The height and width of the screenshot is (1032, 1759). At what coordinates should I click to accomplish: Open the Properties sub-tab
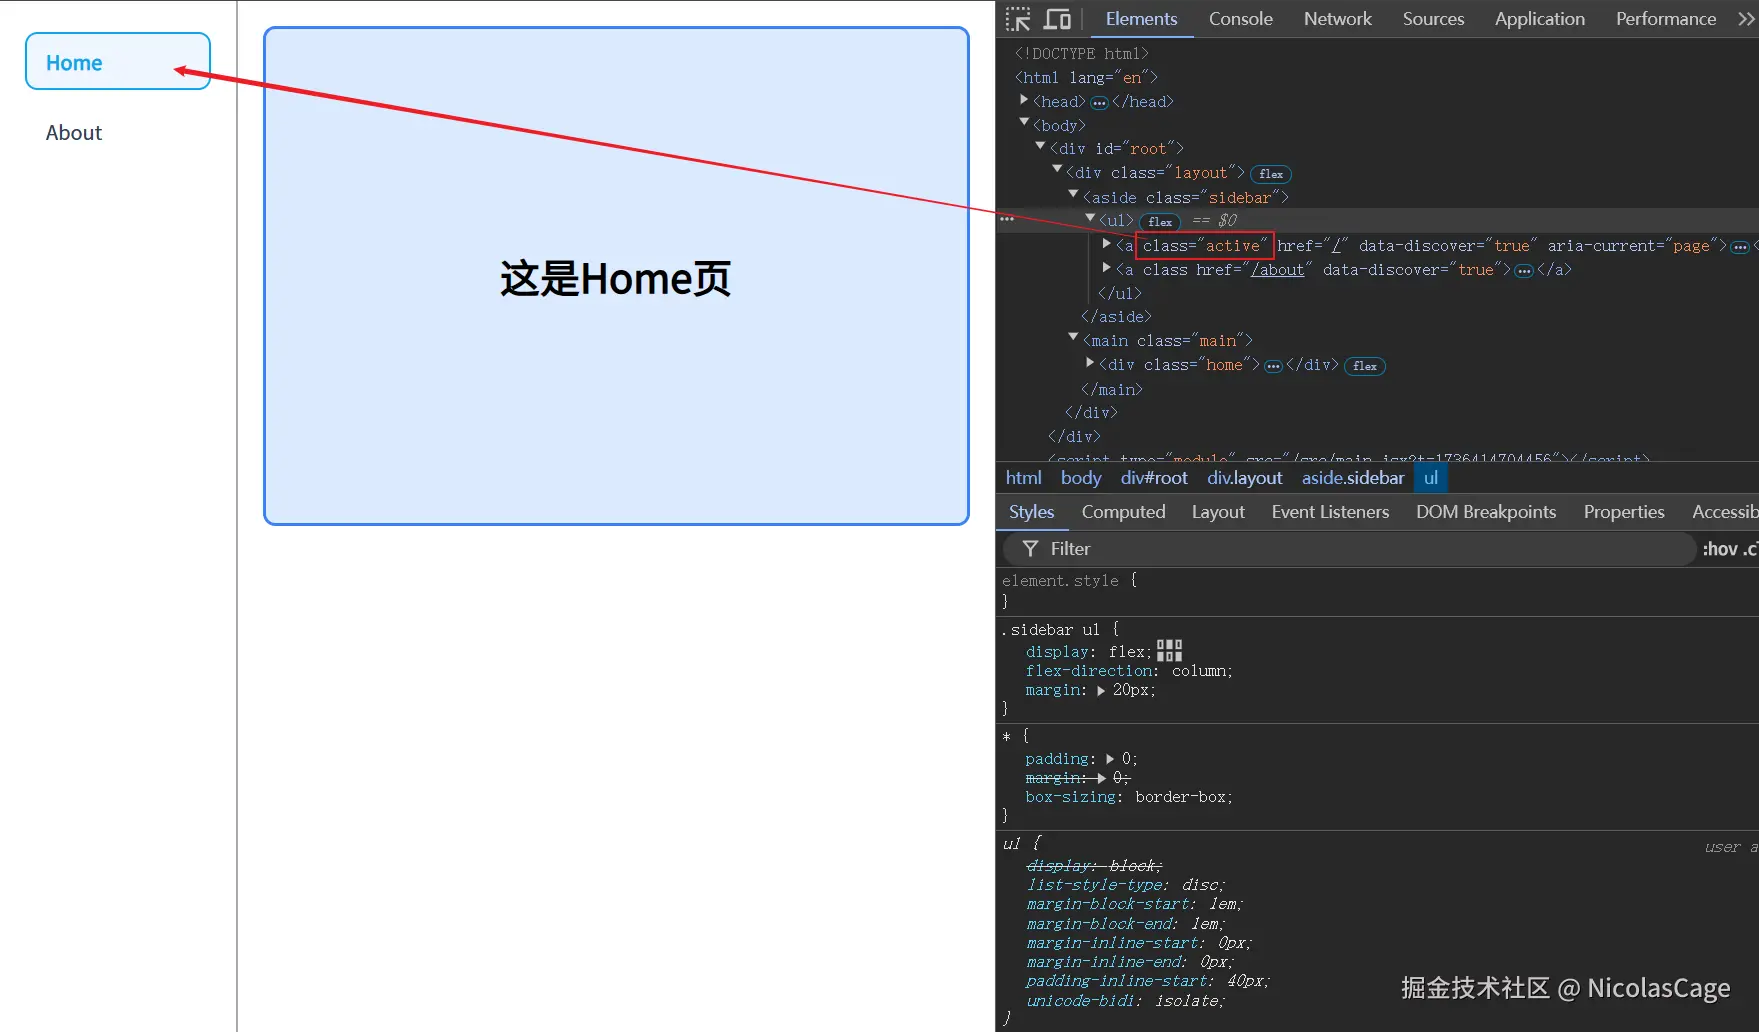[1624, 512]
